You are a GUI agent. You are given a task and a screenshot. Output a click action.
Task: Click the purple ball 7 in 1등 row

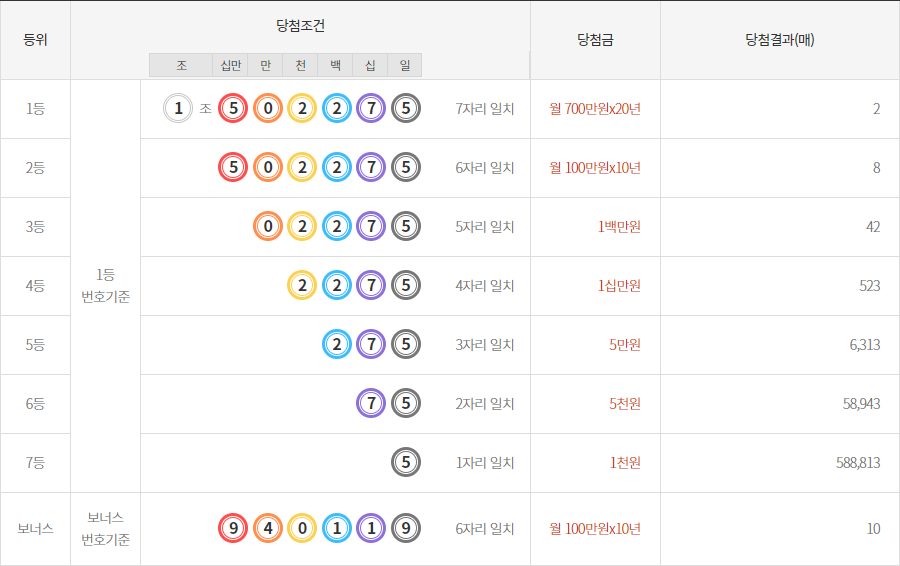coord(371,108)
